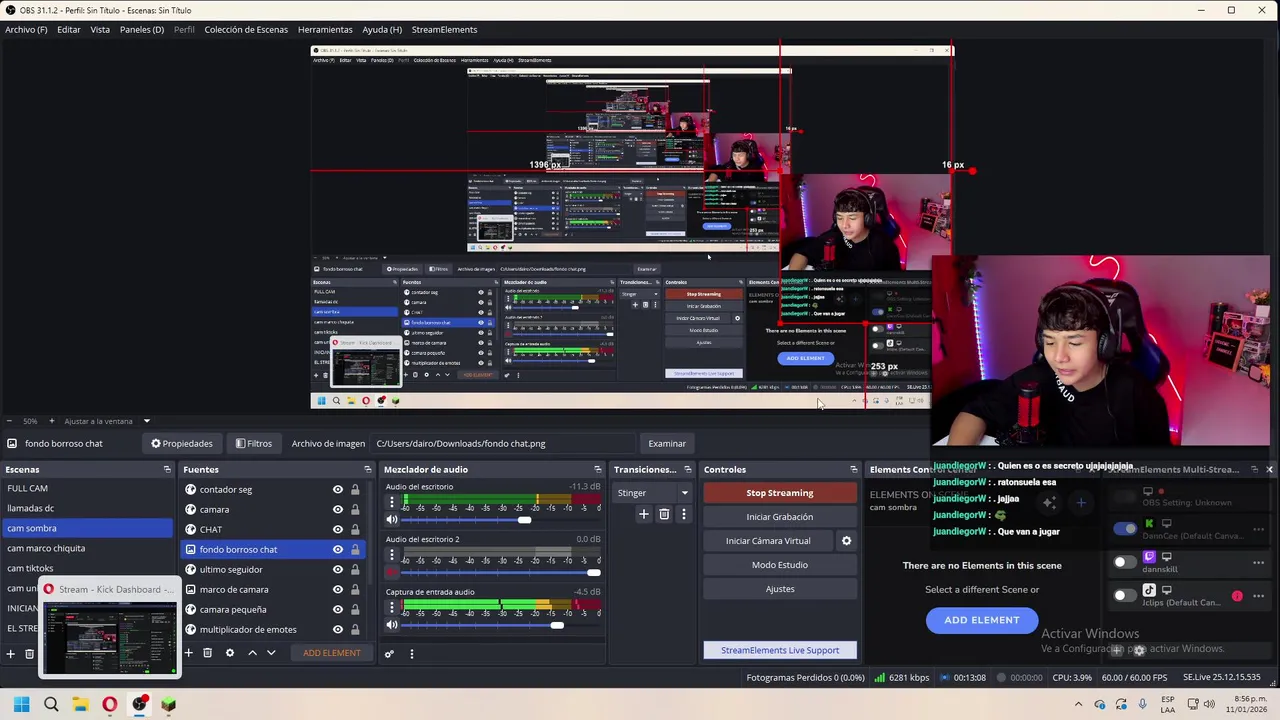Open transition properties three-dot icon
This screenshot has height=720, width=1280.
tap(684, 514)
